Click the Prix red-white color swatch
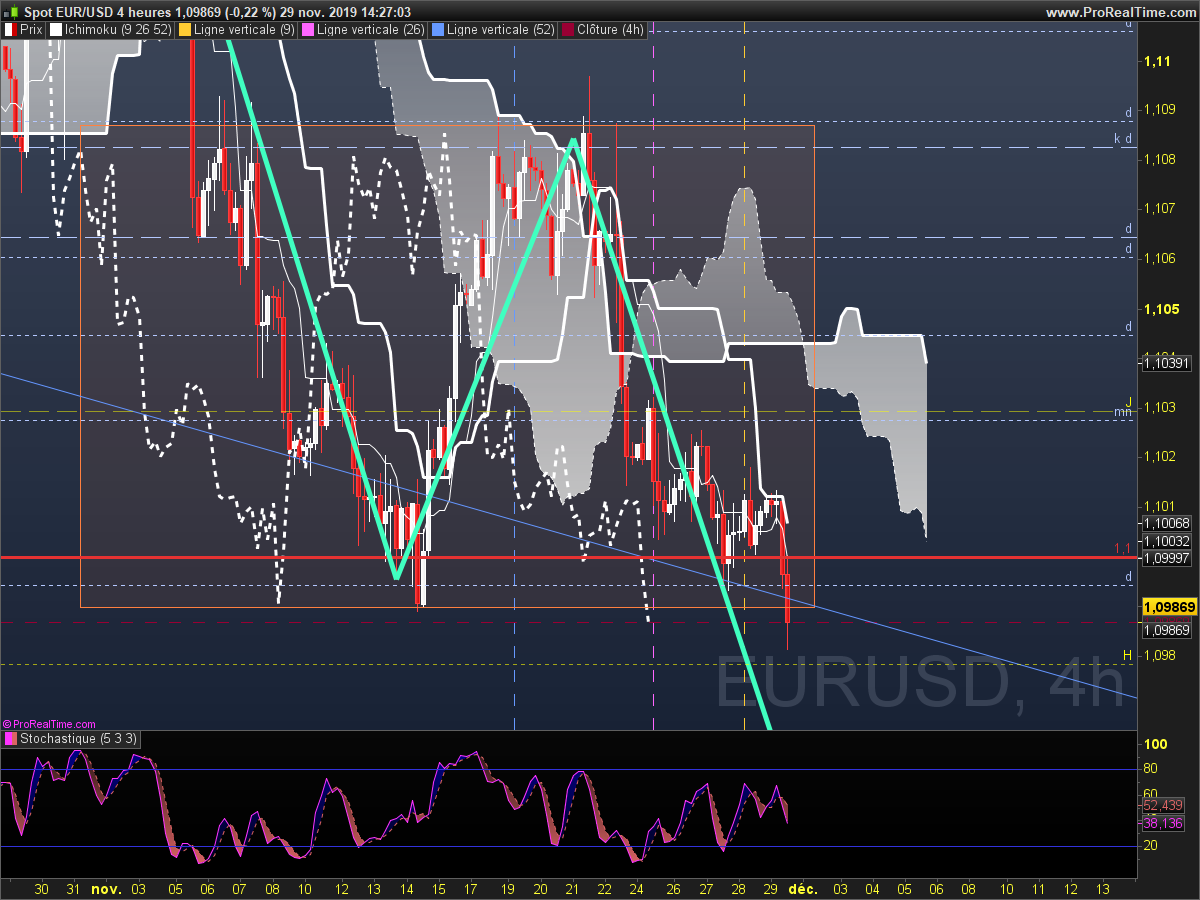The width and height of the screenshot is (1200, 900). (10, 30)
